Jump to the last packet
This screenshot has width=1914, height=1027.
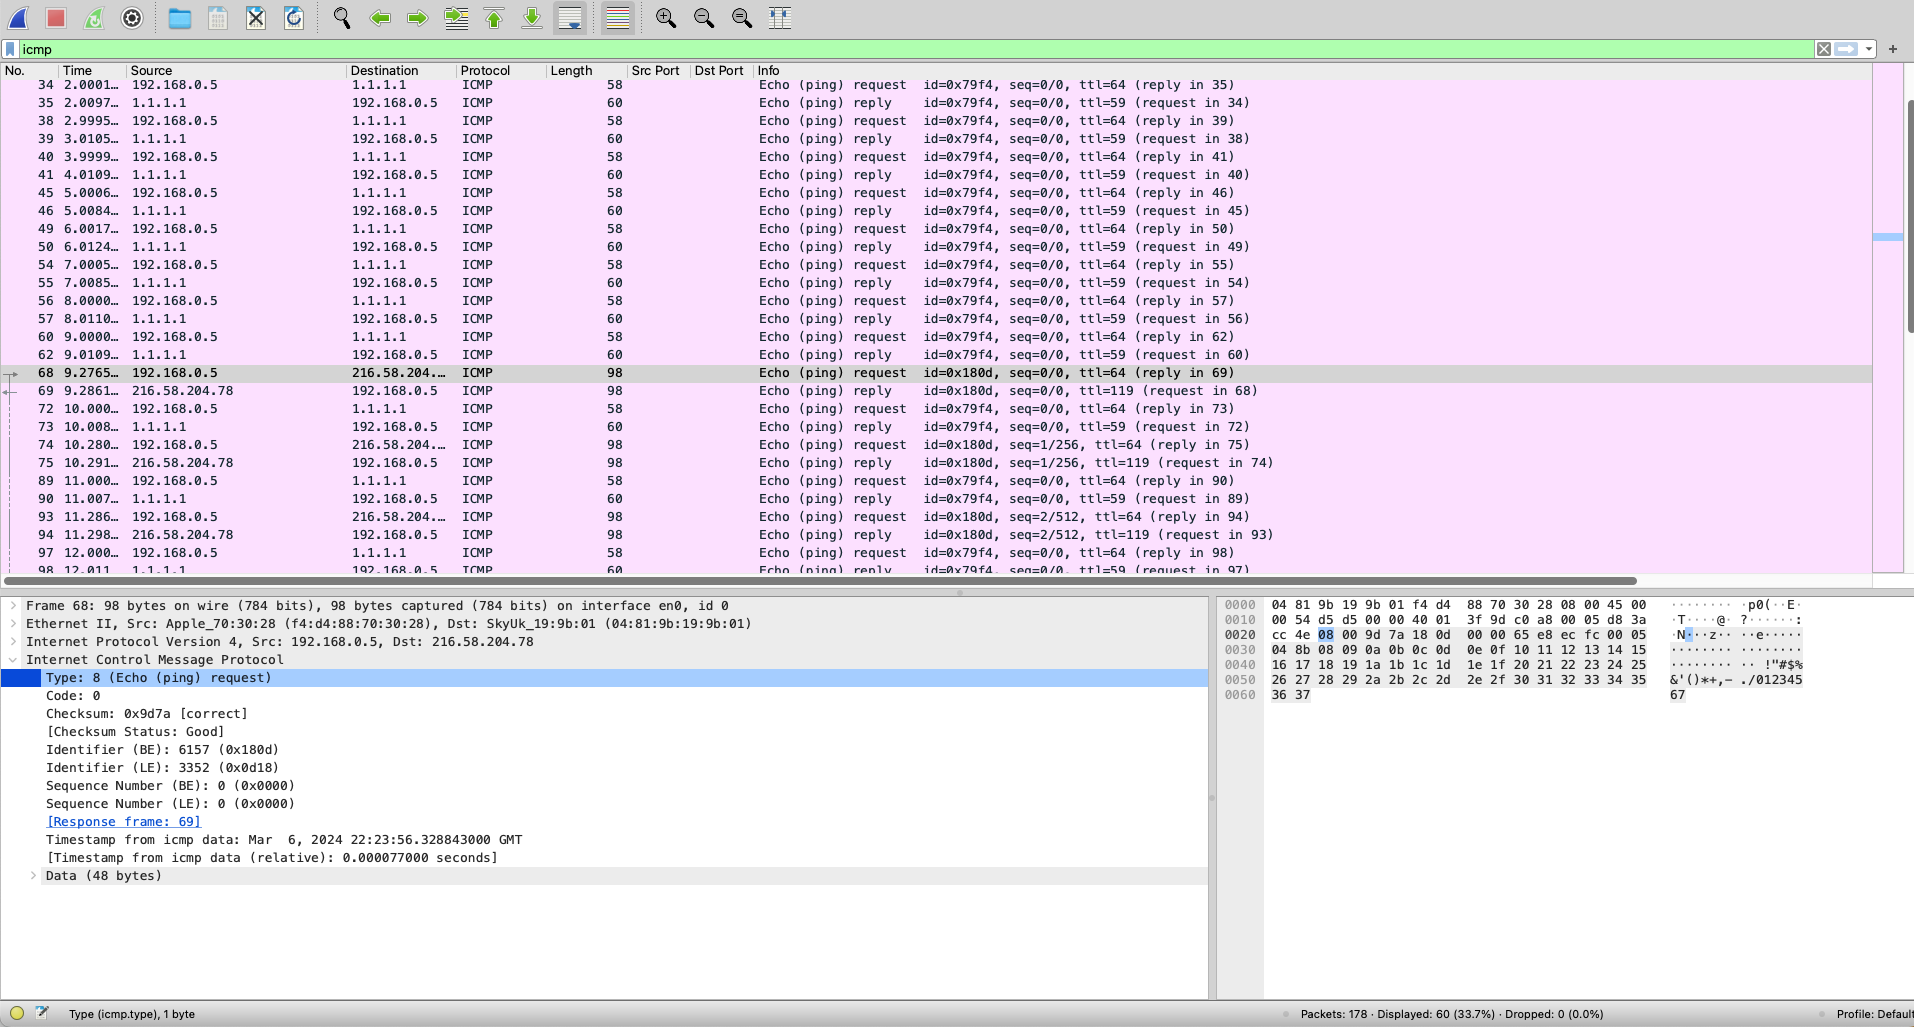[x=532, y=18]
